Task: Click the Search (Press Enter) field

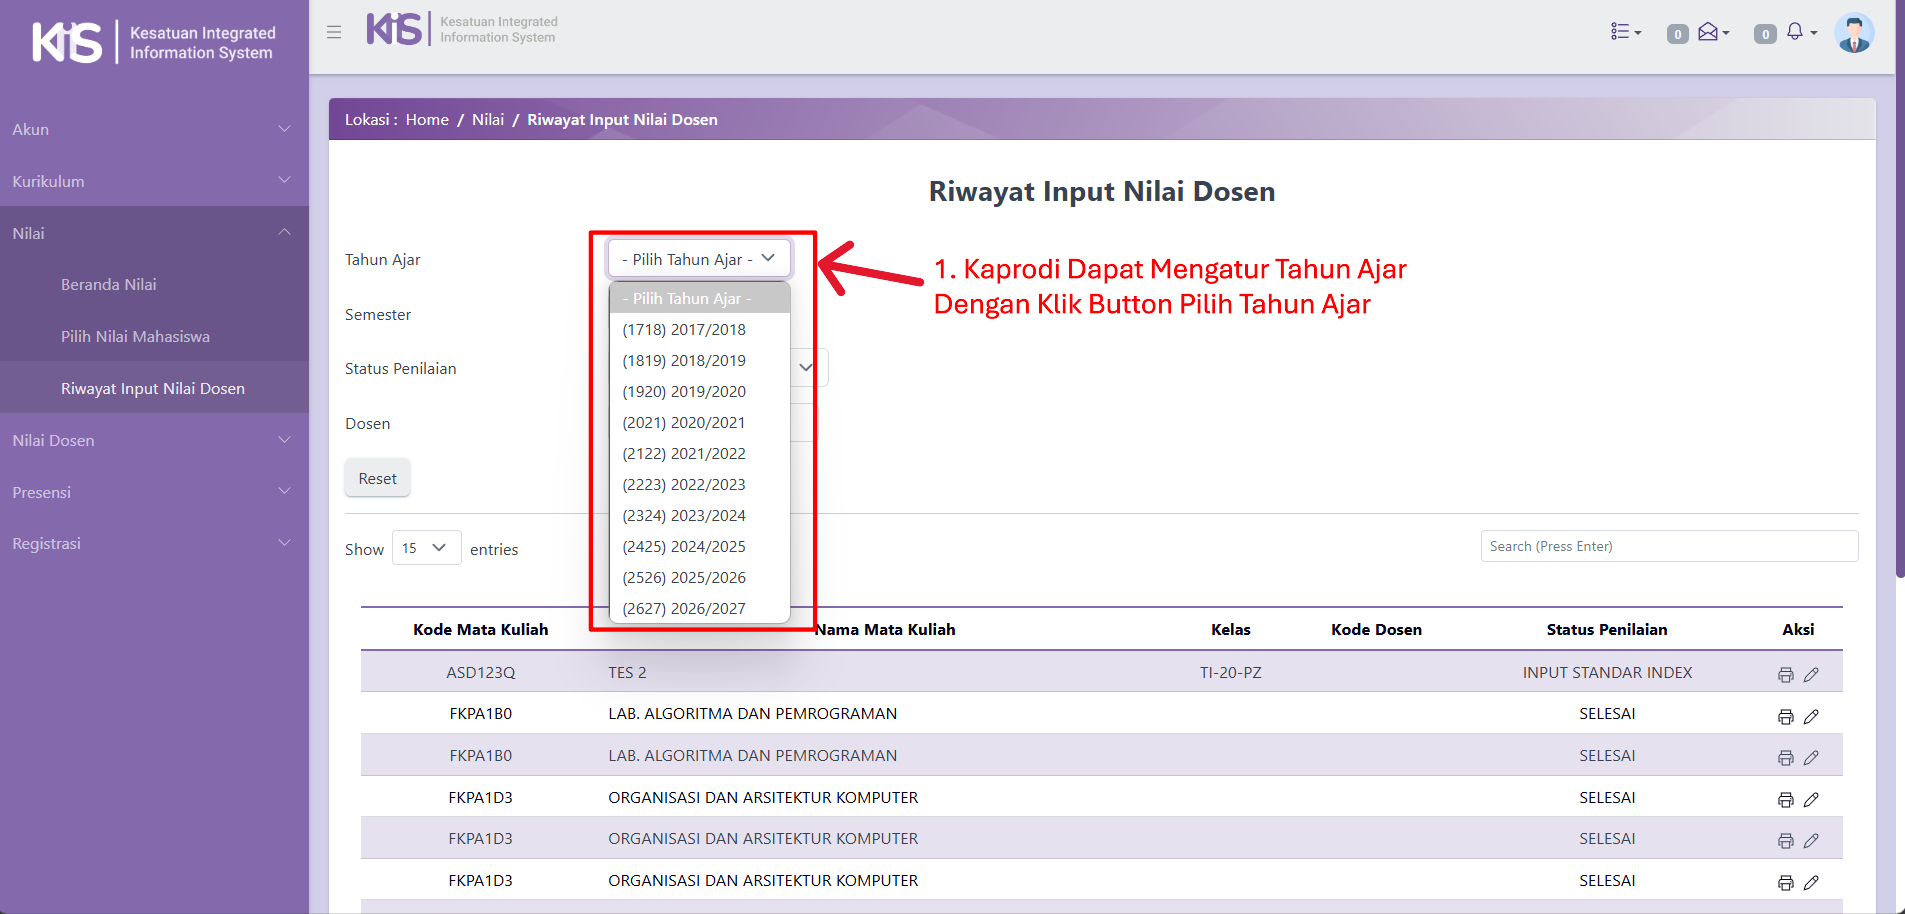Action: (1668, 546)
